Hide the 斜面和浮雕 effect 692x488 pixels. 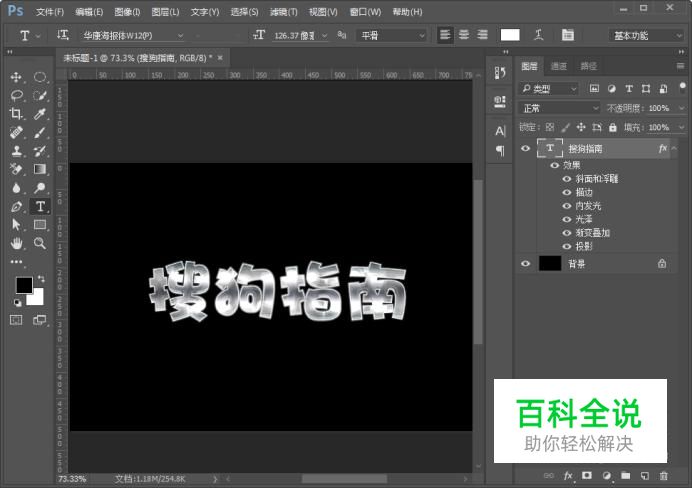tap(567, 179)
